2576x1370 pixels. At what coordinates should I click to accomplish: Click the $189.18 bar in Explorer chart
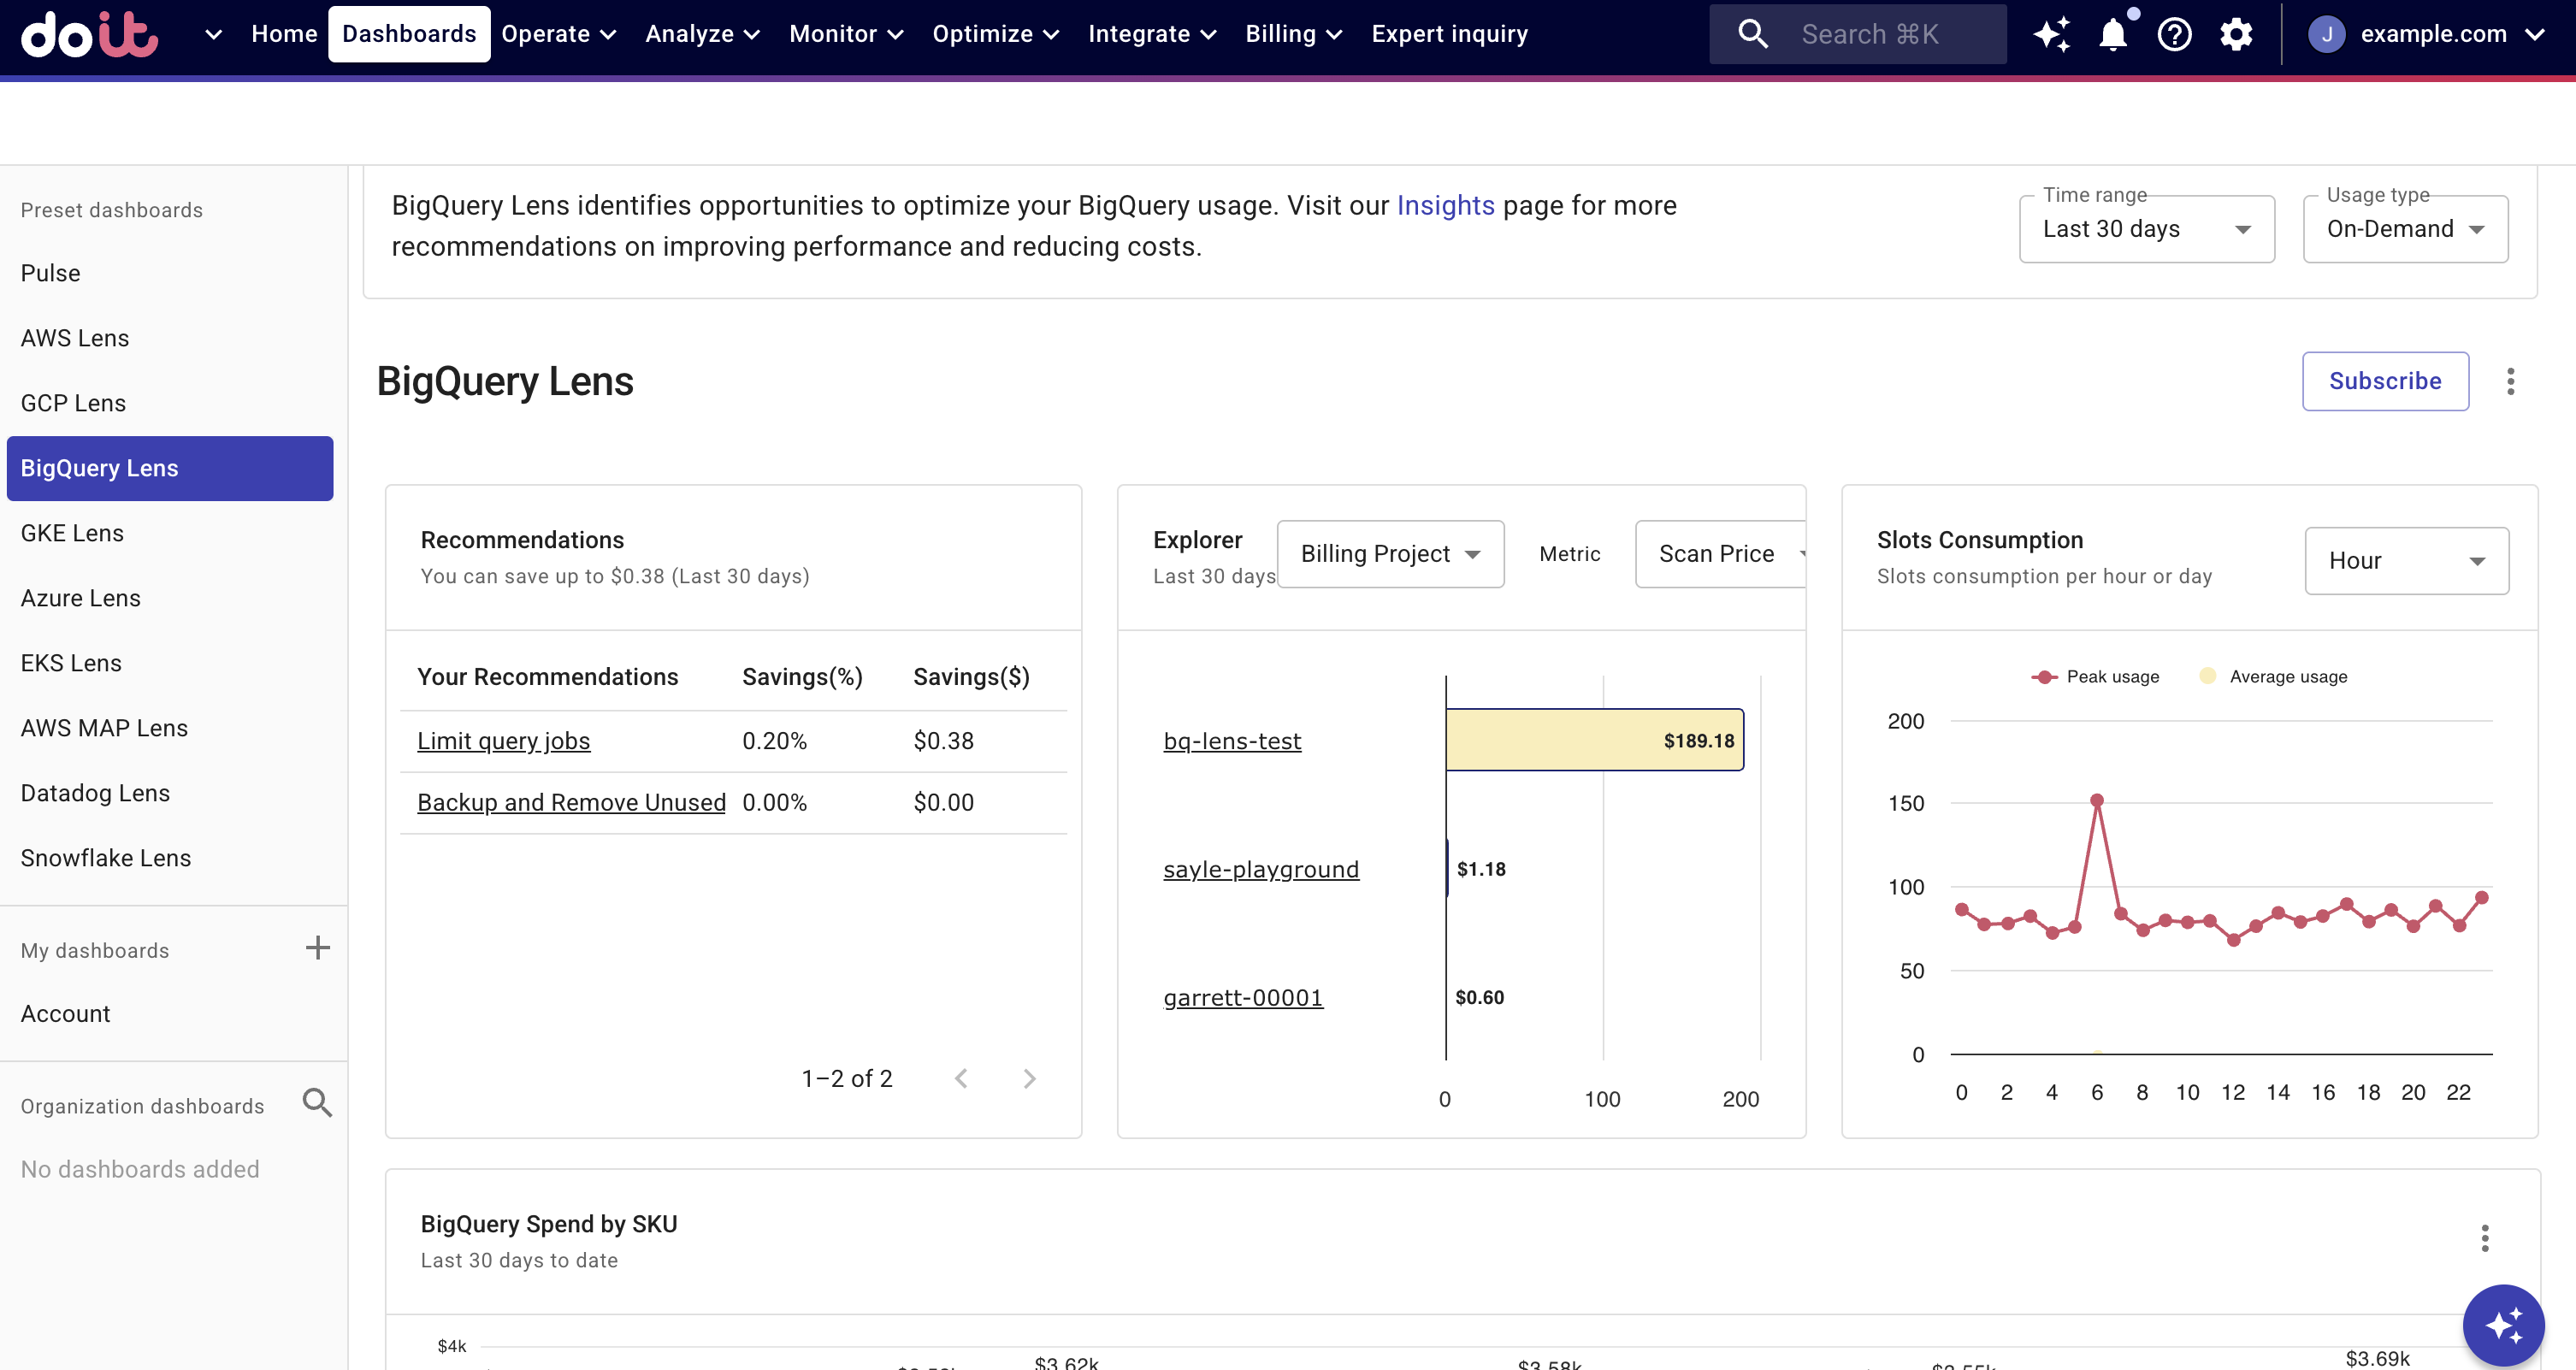coord(1595,740)
